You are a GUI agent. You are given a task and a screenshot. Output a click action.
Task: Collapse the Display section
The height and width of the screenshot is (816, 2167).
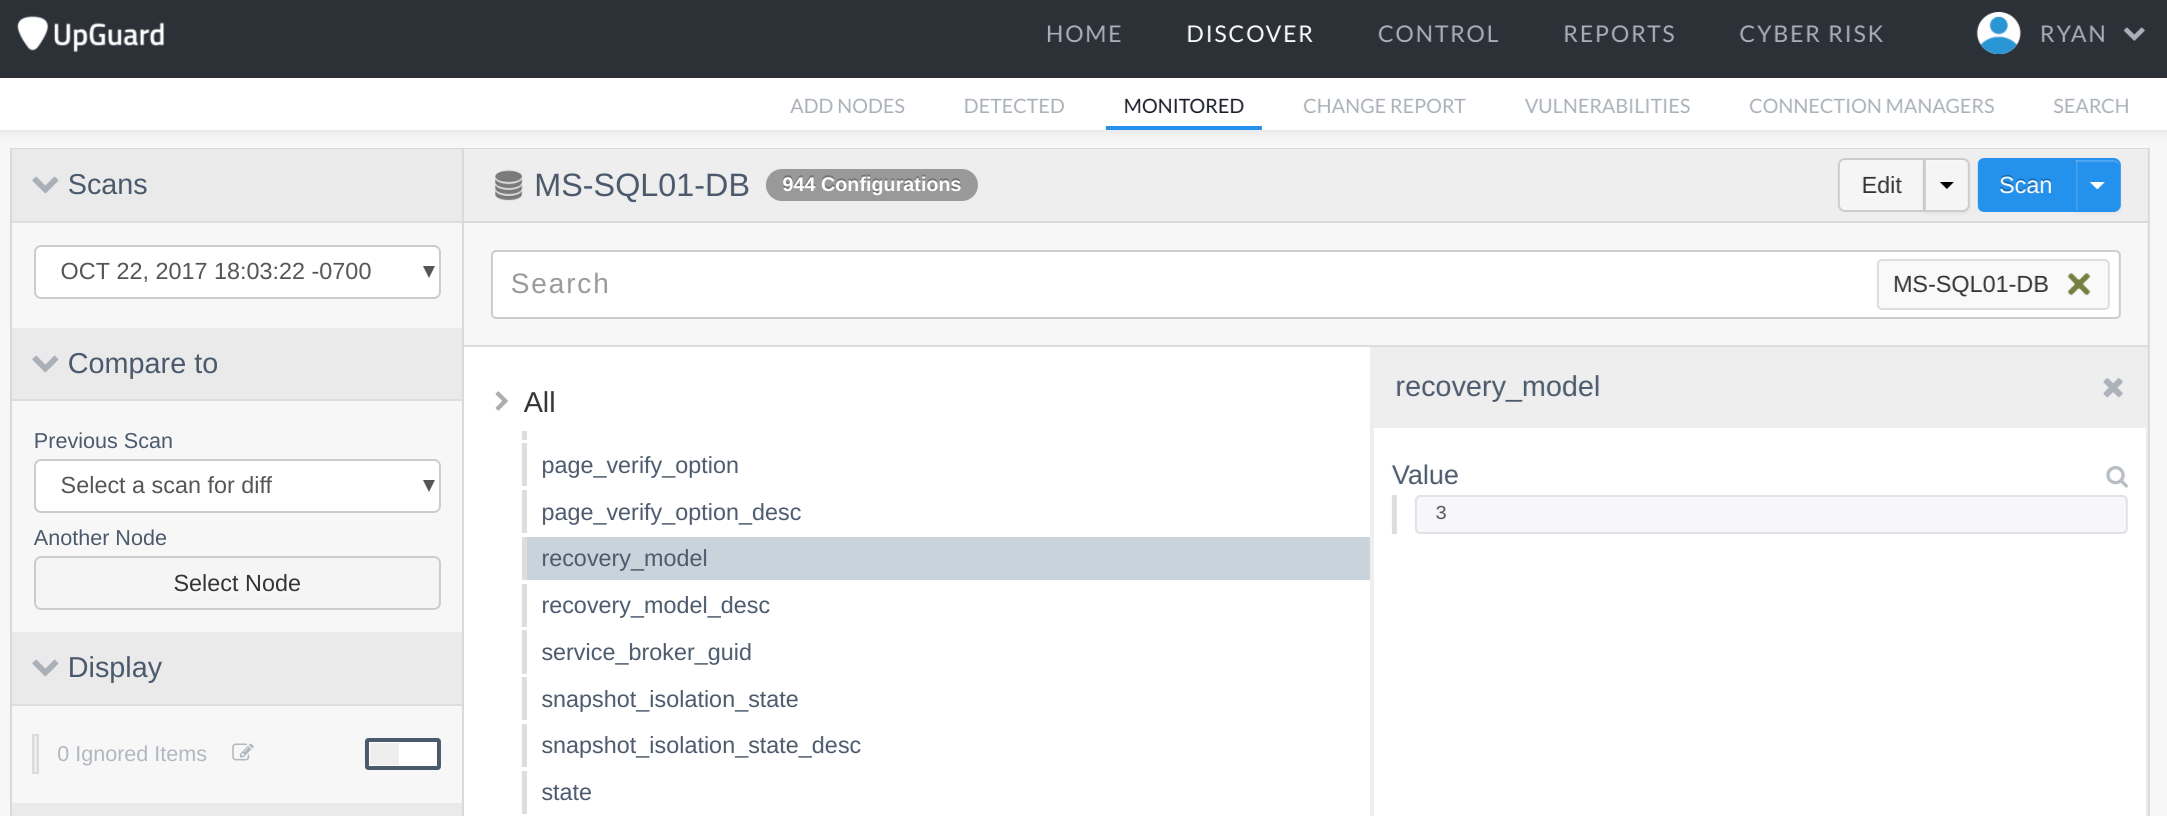pyautogui.click(x=45, y=667)
